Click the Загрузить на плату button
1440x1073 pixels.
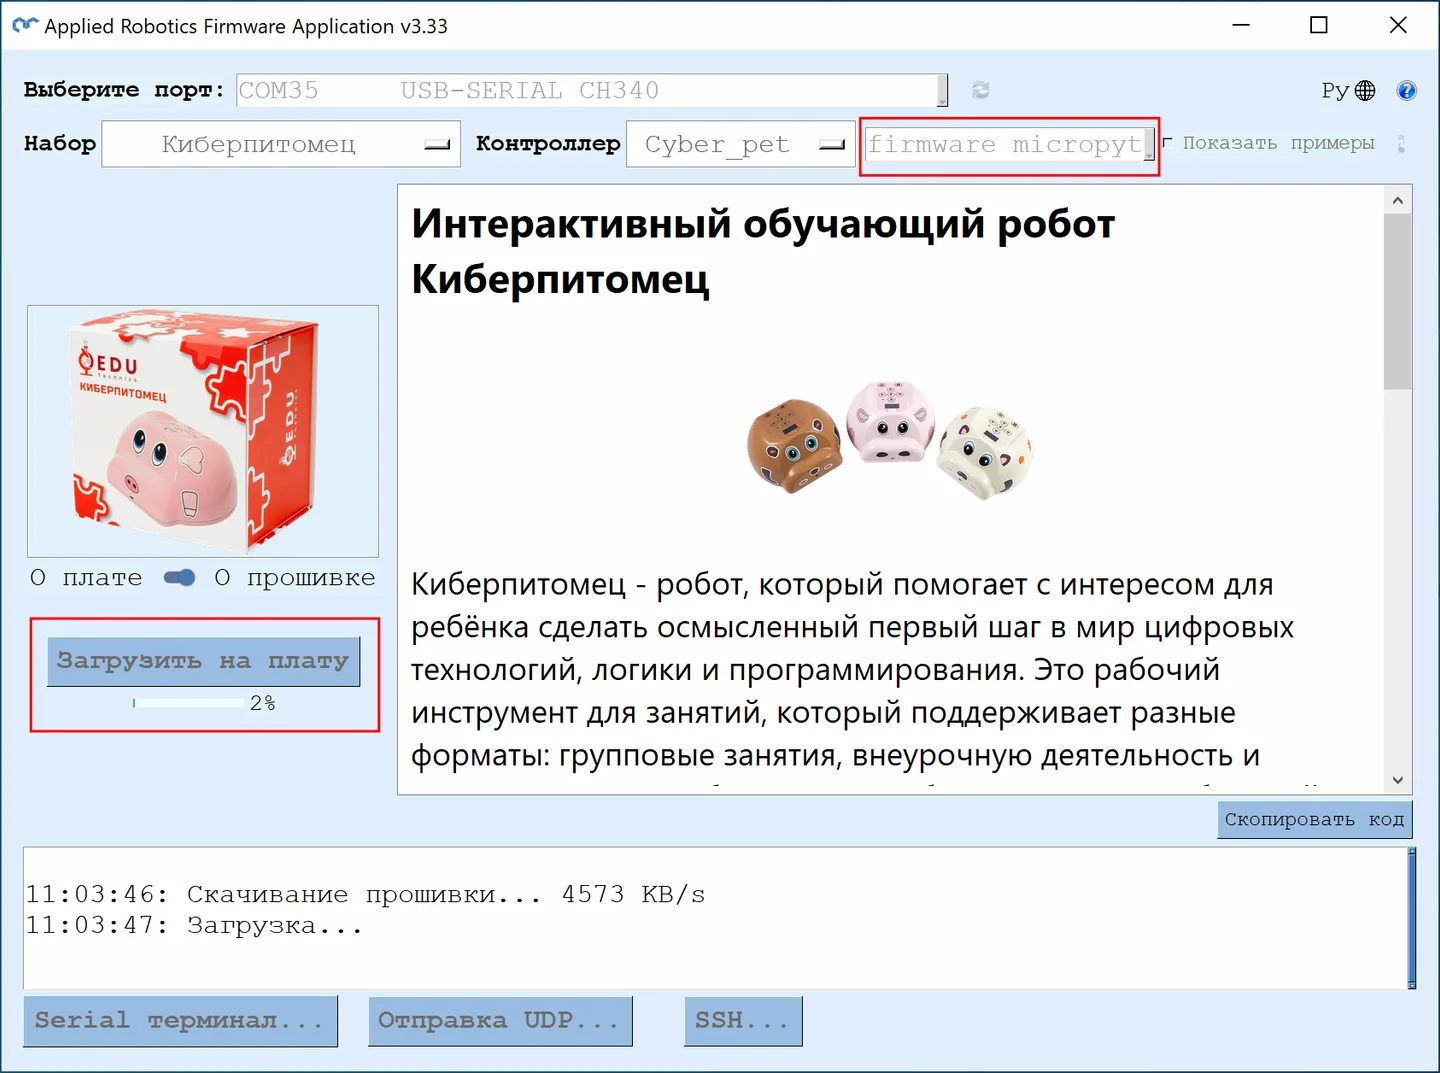coord(203,661)
